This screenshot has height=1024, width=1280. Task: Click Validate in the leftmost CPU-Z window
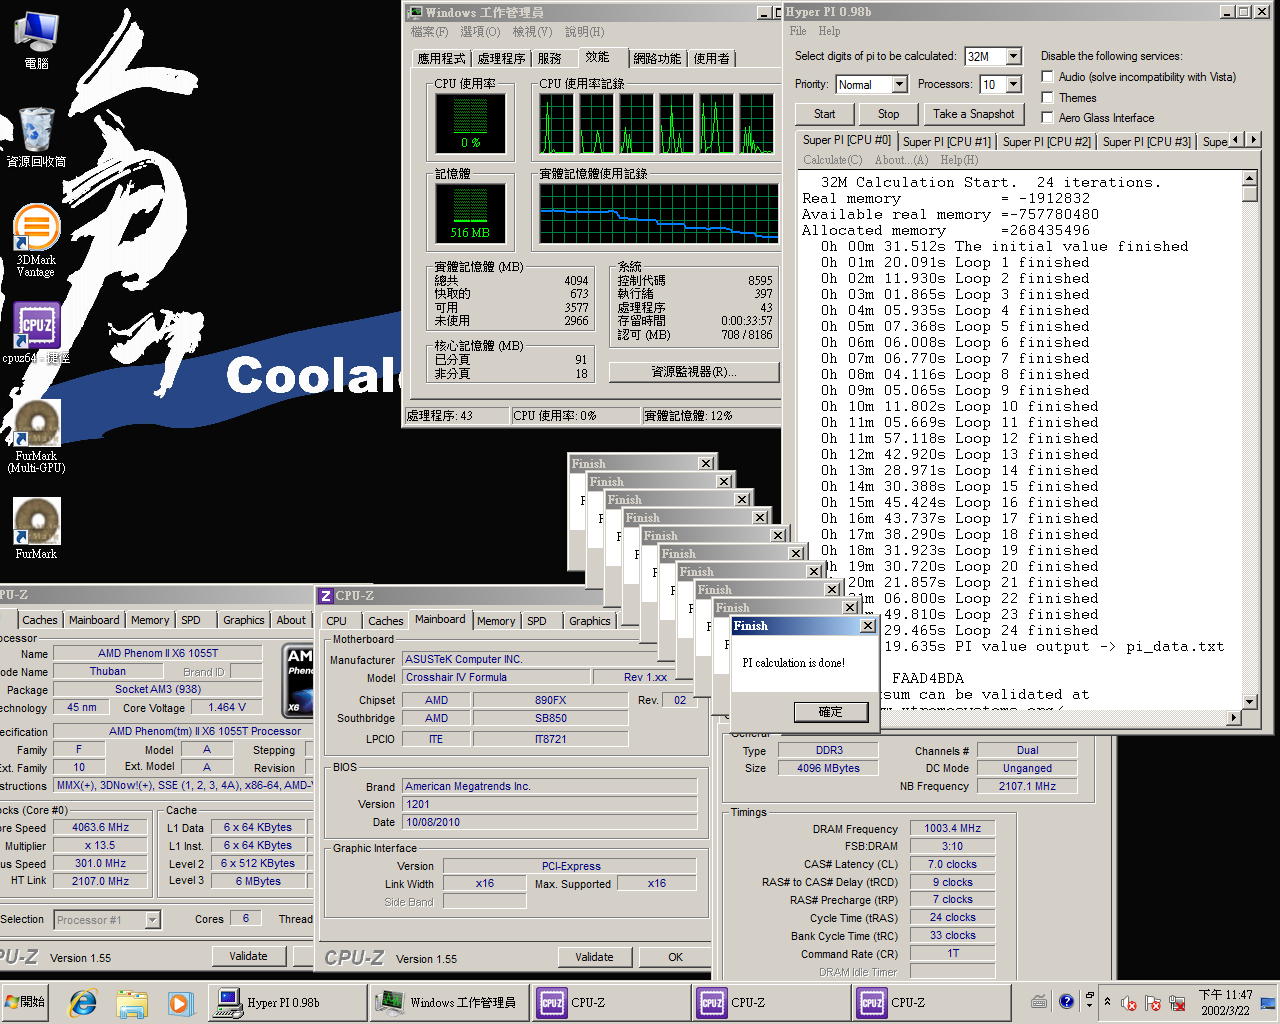click(x=248, y=956)
